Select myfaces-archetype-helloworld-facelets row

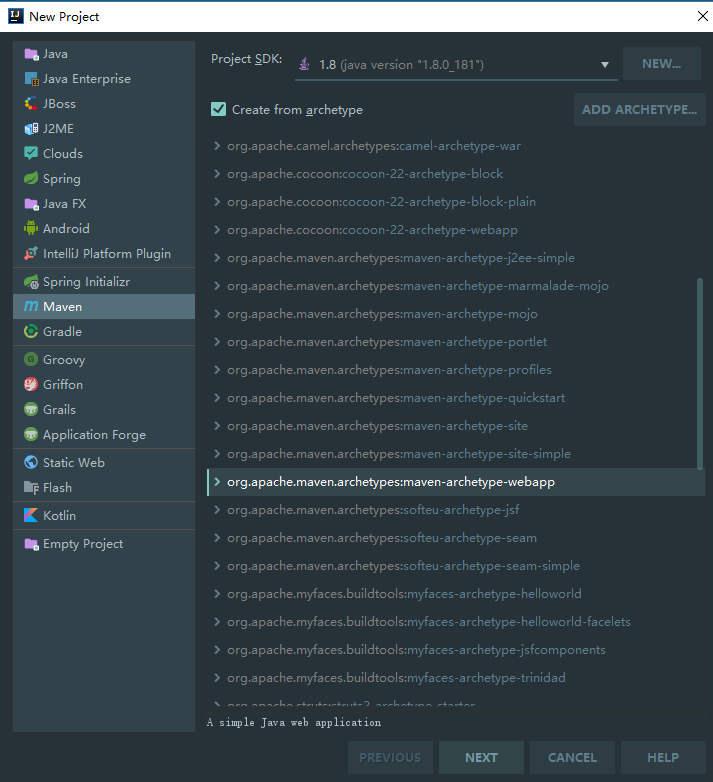coord(456,621)
